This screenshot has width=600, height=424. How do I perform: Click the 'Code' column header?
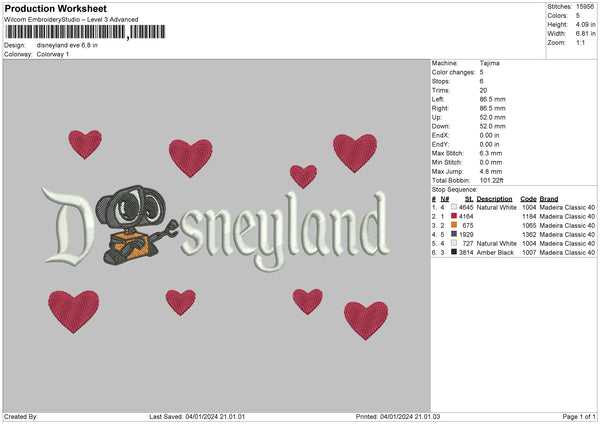tap(528, 199)
